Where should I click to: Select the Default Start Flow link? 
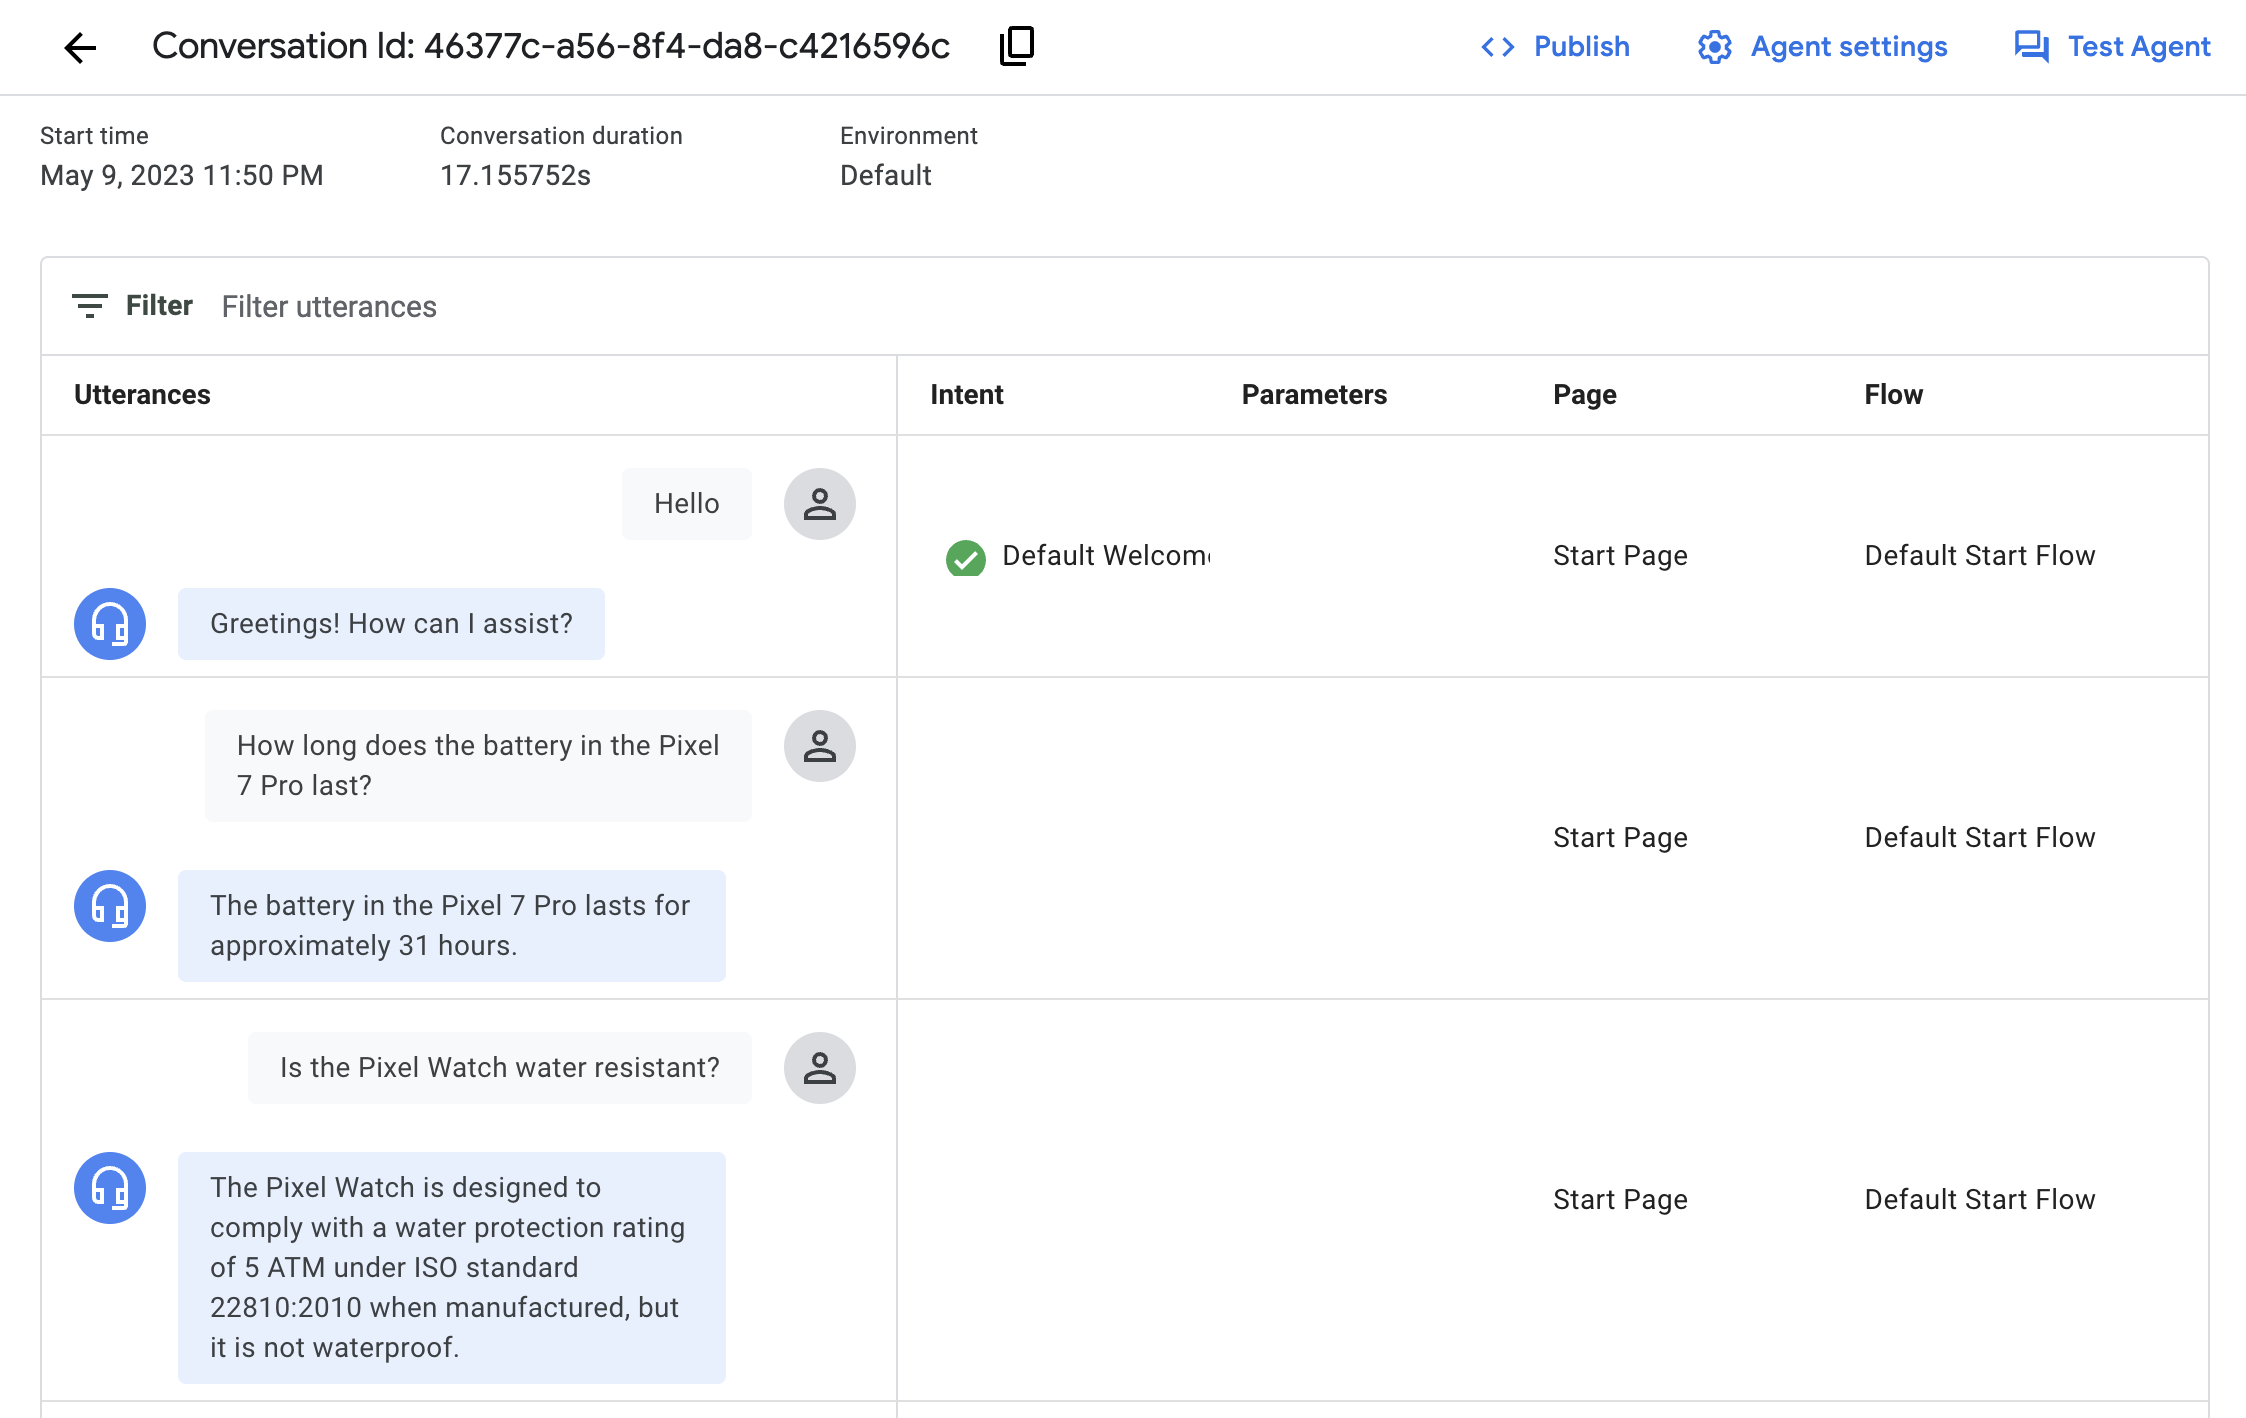[x=1981, y=555]
